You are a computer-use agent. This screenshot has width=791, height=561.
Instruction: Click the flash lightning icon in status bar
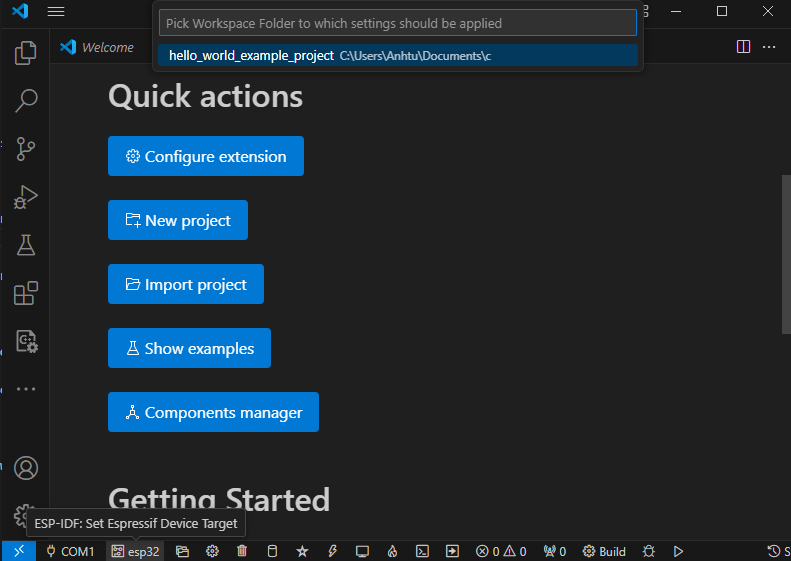pos(332,551)
